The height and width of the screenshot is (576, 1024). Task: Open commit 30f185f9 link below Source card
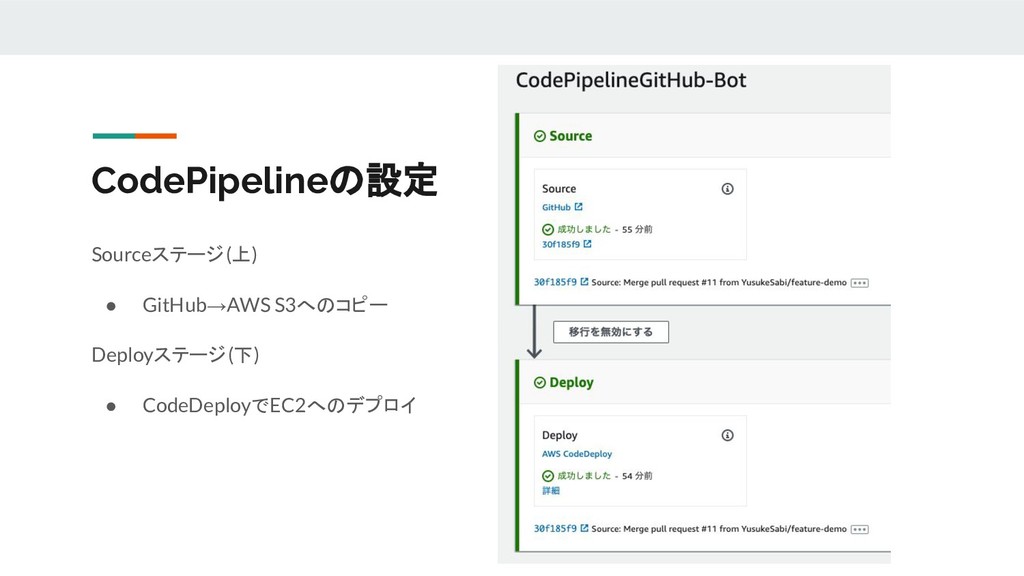[555, 282]
